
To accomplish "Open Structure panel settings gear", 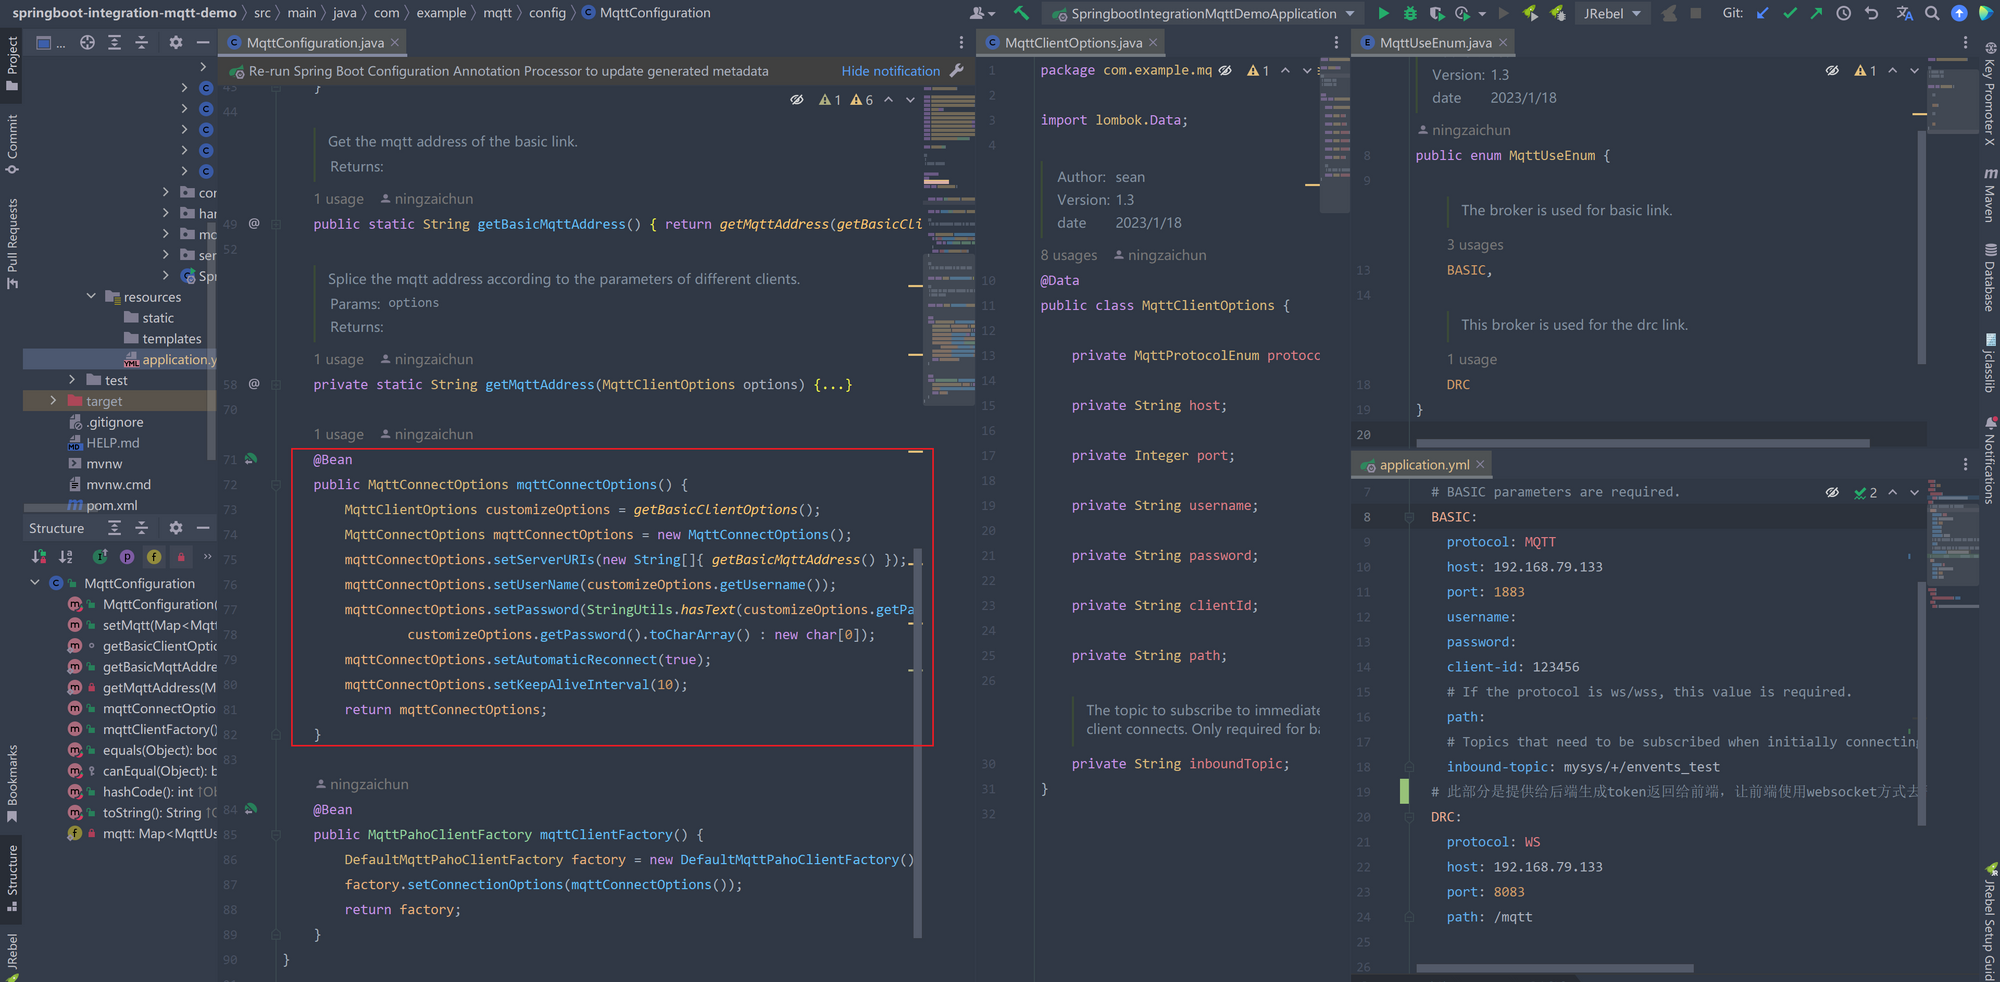I will (176, 528).
